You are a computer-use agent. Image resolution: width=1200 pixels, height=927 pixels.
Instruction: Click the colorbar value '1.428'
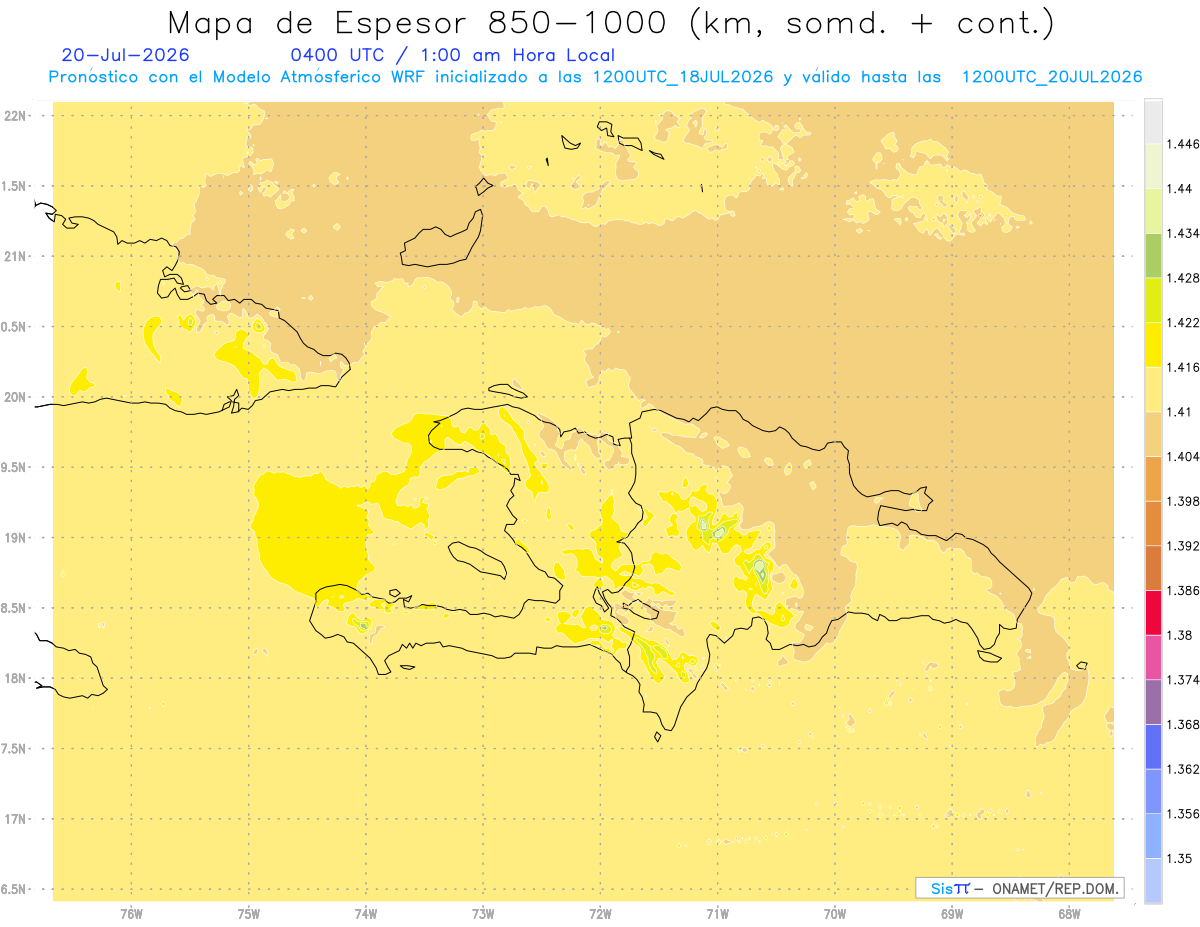(1183, 278)
